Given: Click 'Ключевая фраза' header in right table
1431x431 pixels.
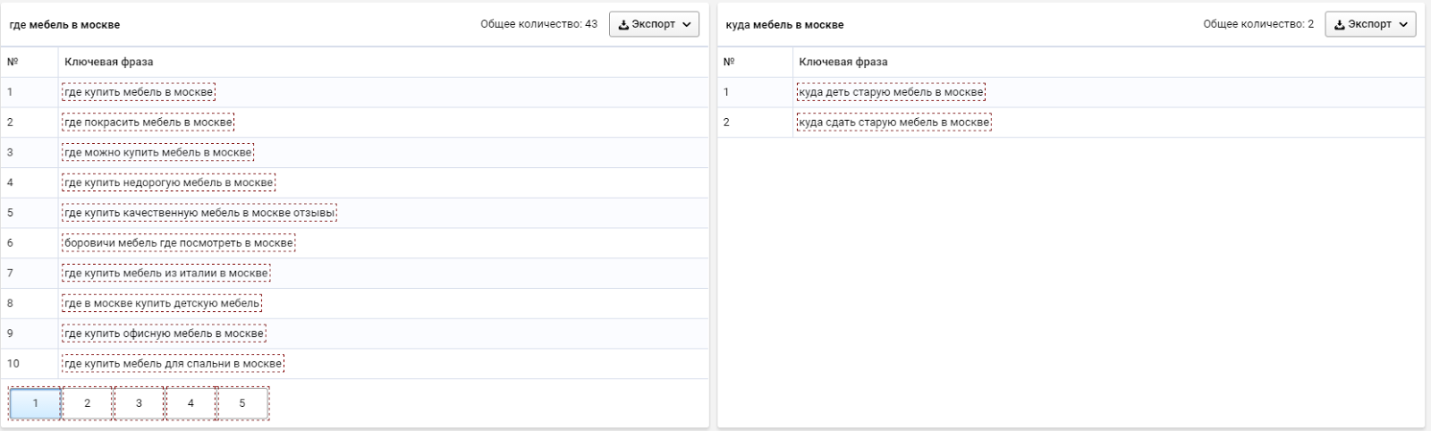Looking at the screenshot, I should pos(844,62).
